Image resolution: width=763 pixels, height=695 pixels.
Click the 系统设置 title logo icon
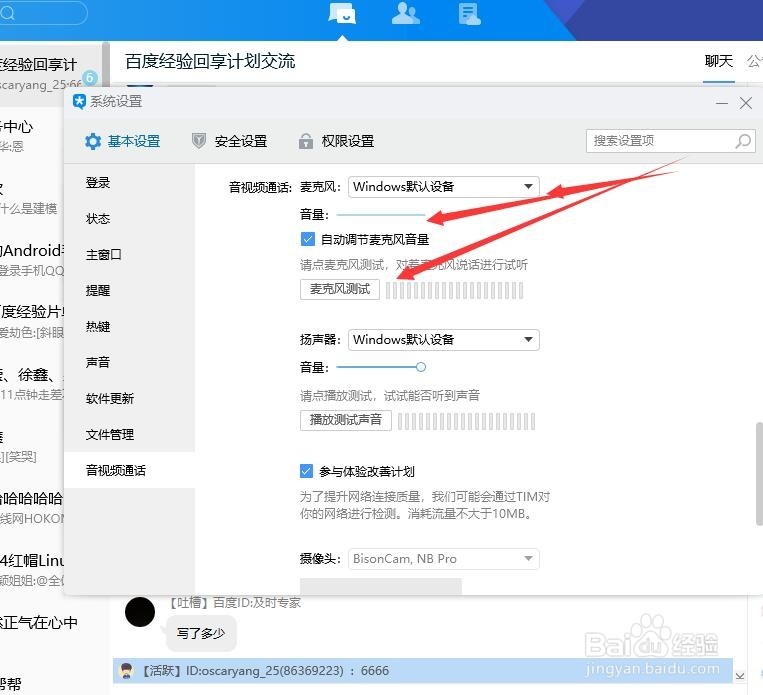[x=79, y=101]
